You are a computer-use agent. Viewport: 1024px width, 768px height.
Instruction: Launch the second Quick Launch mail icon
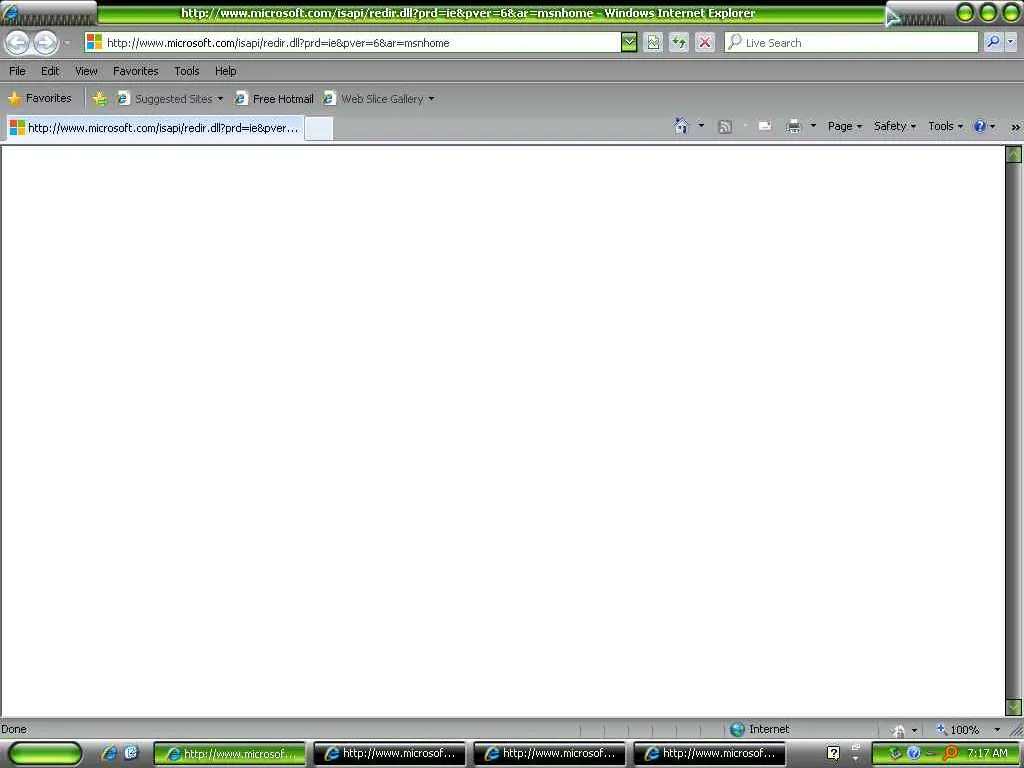[131, 753]
